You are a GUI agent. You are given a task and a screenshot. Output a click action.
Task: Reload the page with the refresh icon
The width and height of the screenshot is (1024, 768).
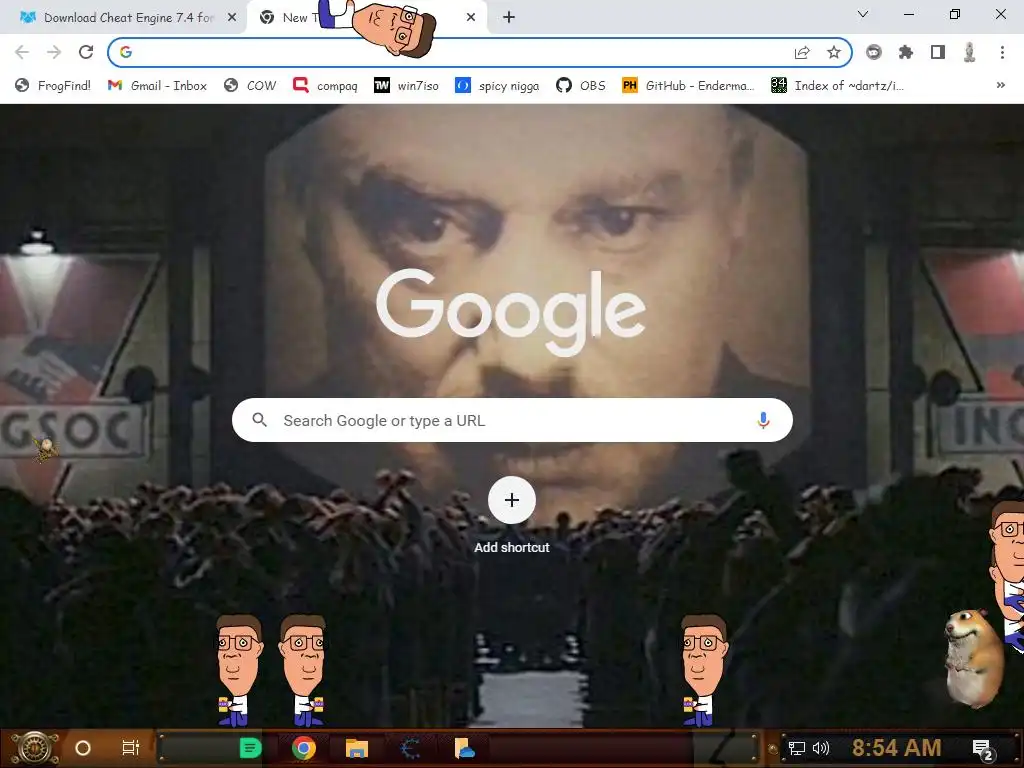[x=86, y=52]
